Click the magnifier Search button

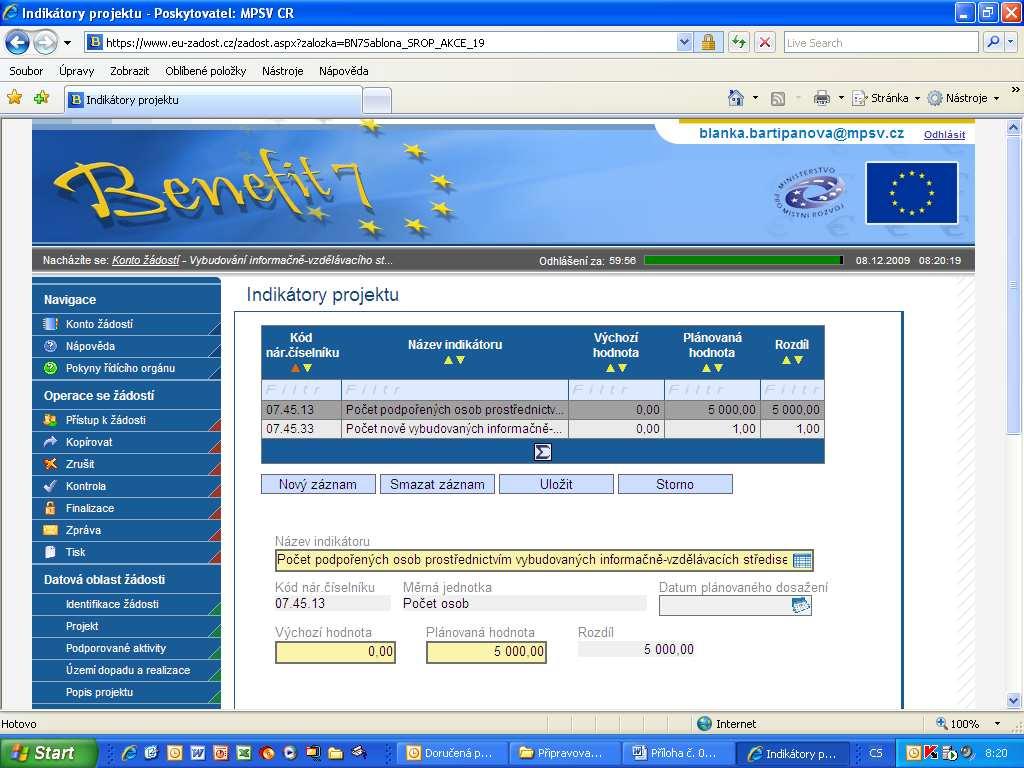(x=992, y=43)
